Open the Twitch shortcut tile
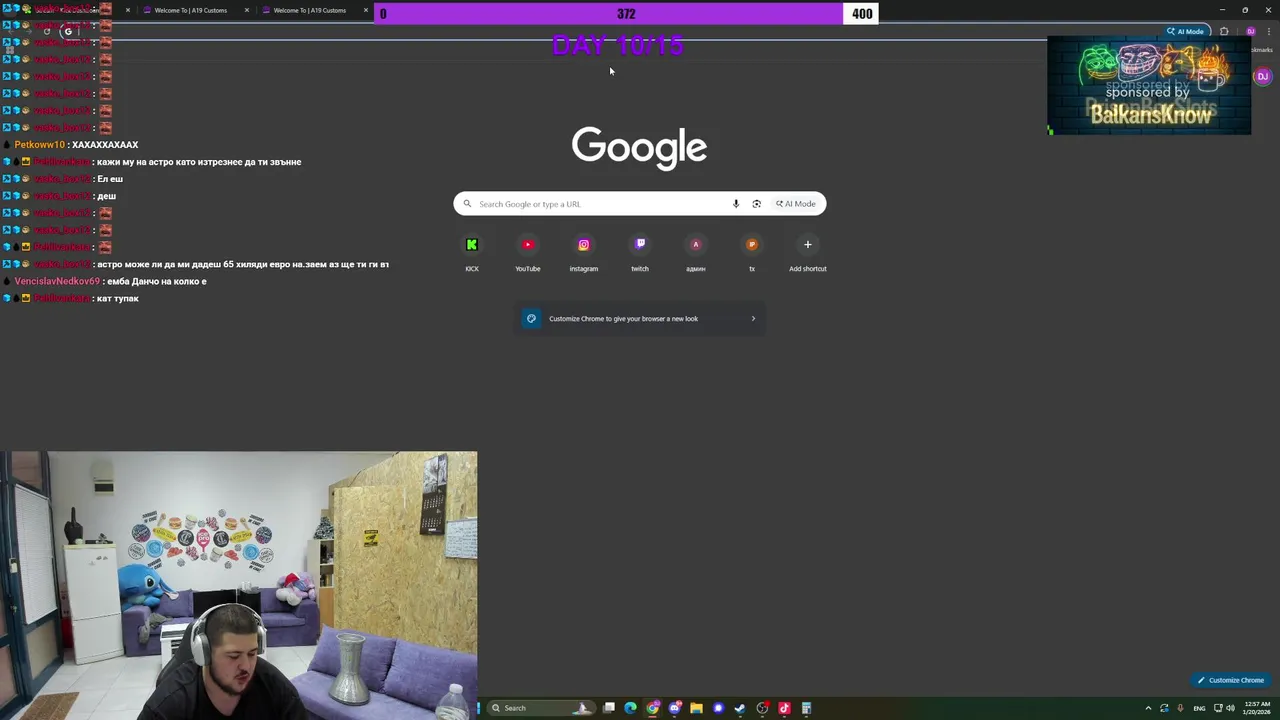Screen dimensions: 1280x720 pos(640,253)
